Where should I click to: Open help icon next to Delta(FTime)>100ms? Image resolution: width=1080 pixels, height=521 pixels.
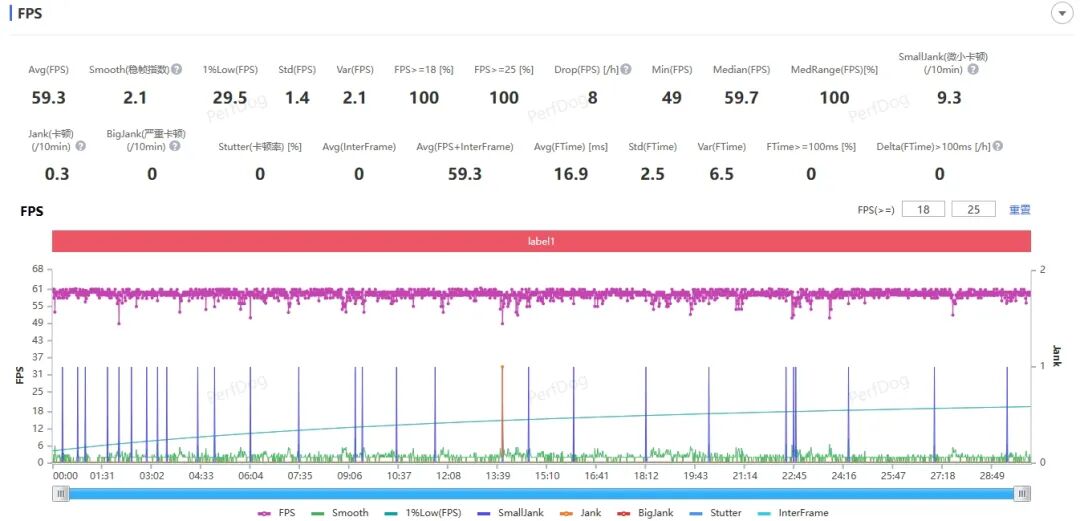coord(997,146)
